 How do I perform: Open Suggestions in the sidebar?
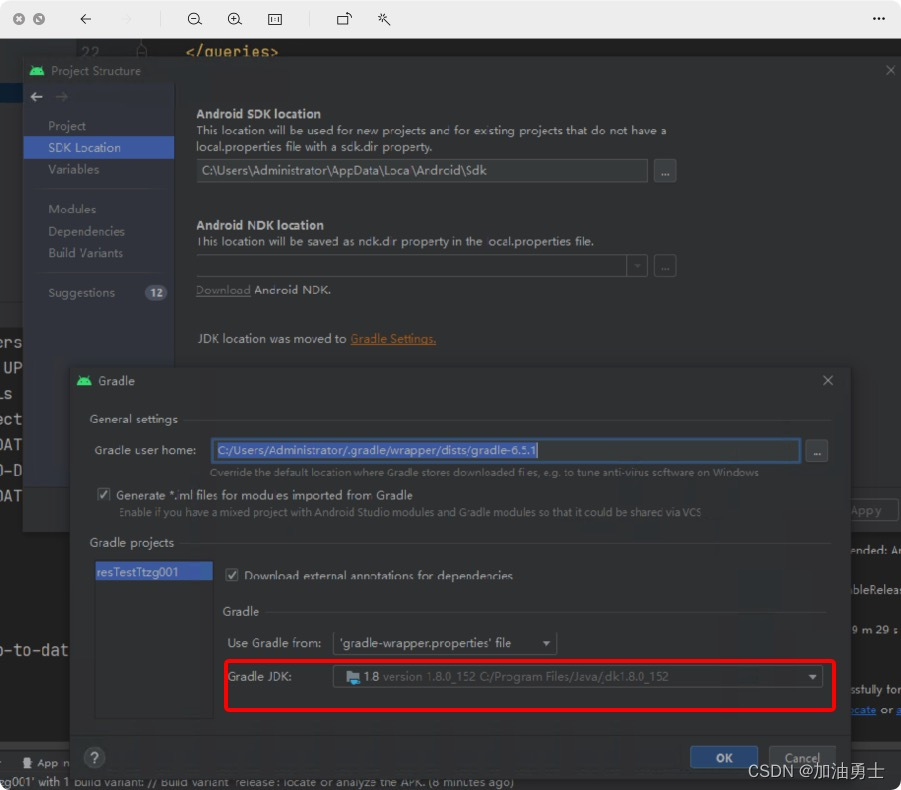click(x=81, y=292)
